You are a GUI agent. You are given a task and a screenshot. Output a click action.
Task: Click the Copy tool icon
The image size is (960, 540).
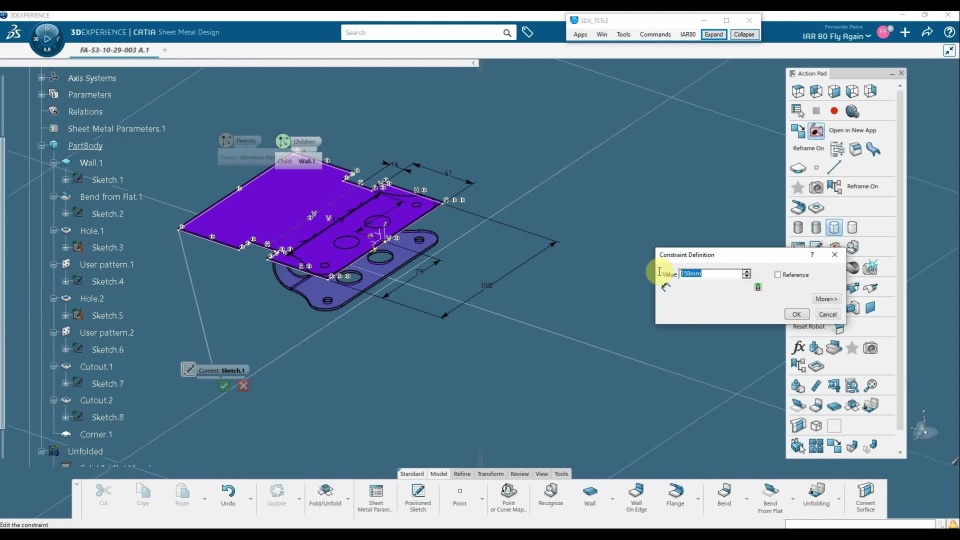(x=143, y=494)
